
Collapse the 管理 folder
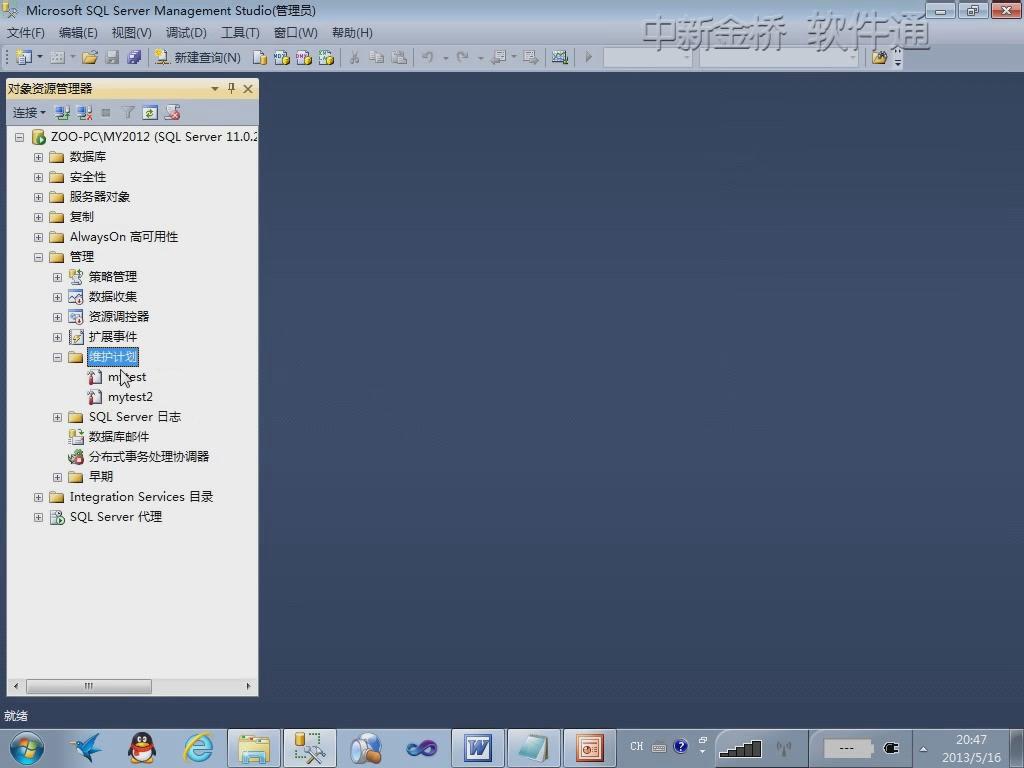pos(39,257)
